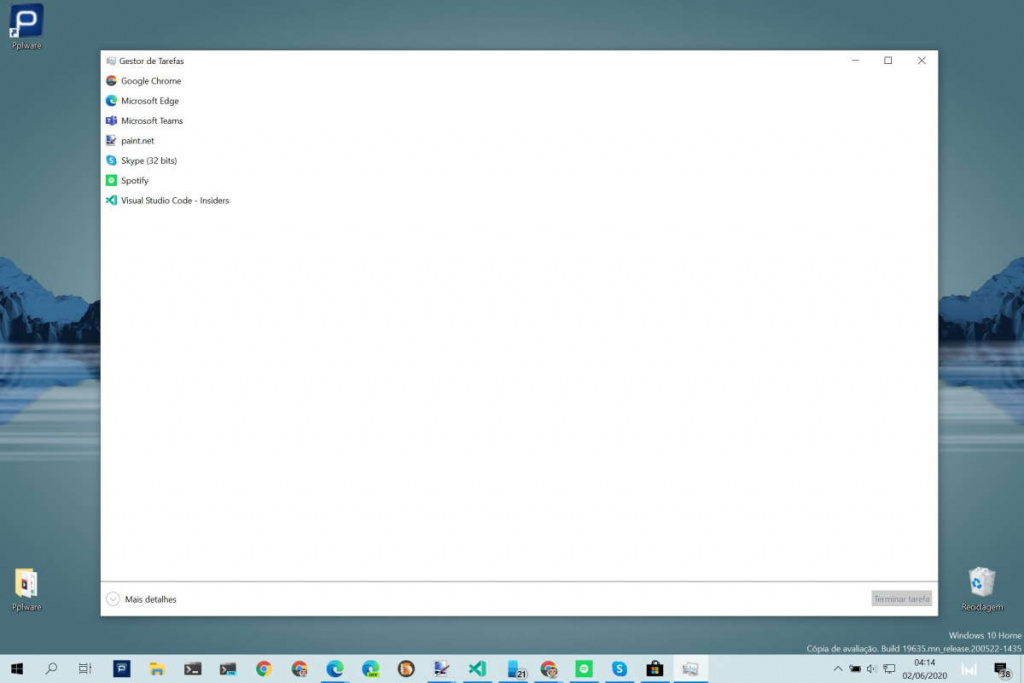Select Microsoft Teams in the task list

coord(152,121)
